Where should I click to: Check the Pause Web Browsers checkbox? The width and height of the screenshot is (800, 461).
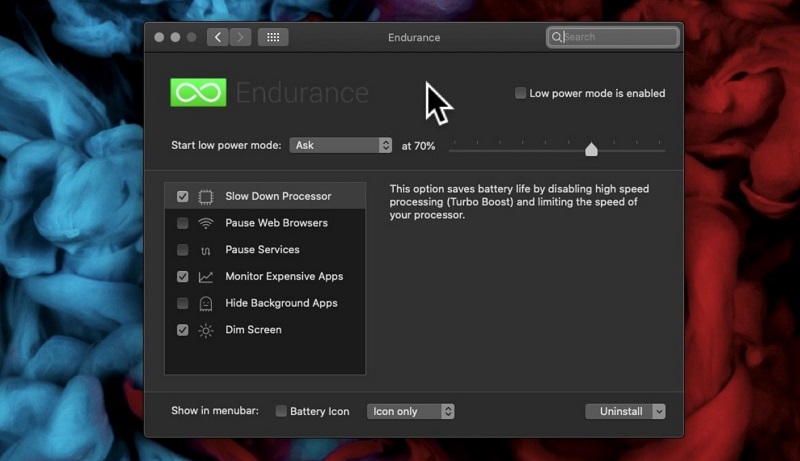182,223
